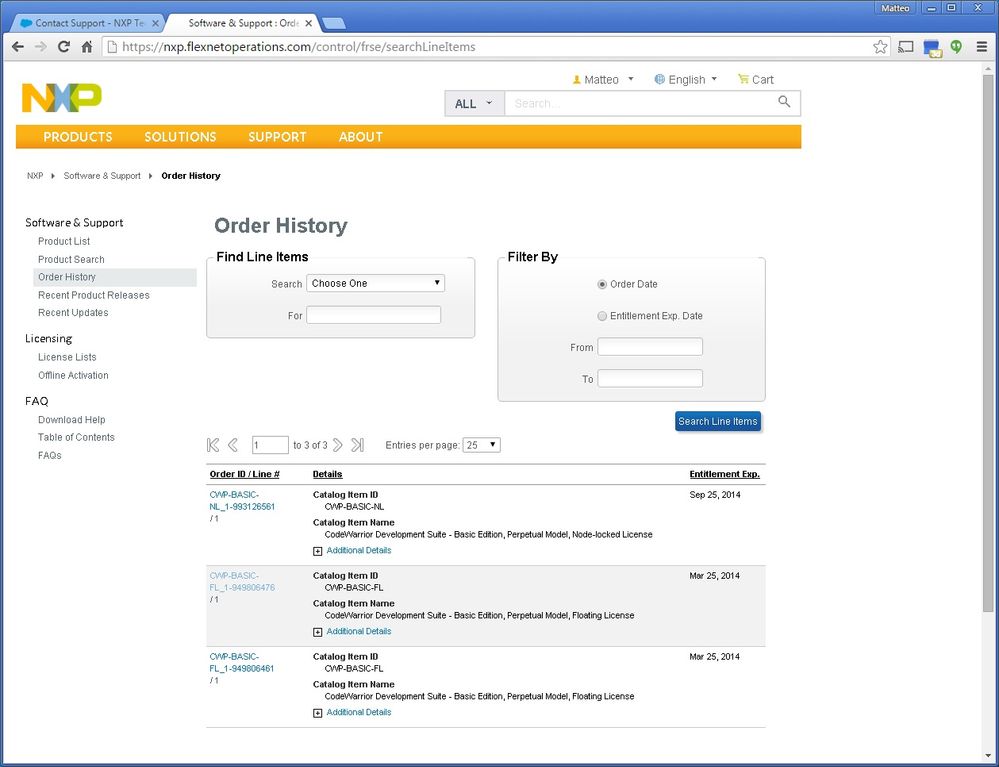Reload the page with refresh icon
This screenshot has width=999, height=767.
(64, 47)
